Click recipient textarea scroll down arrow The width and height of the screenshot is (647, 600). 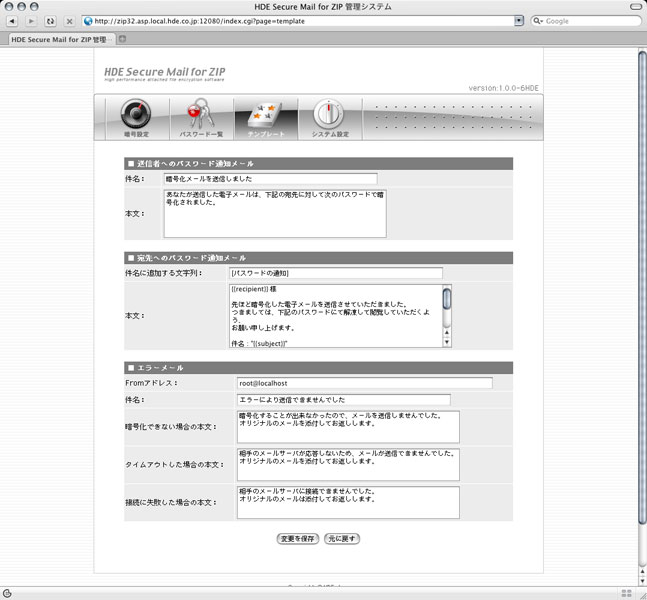[x=447, y=342]
